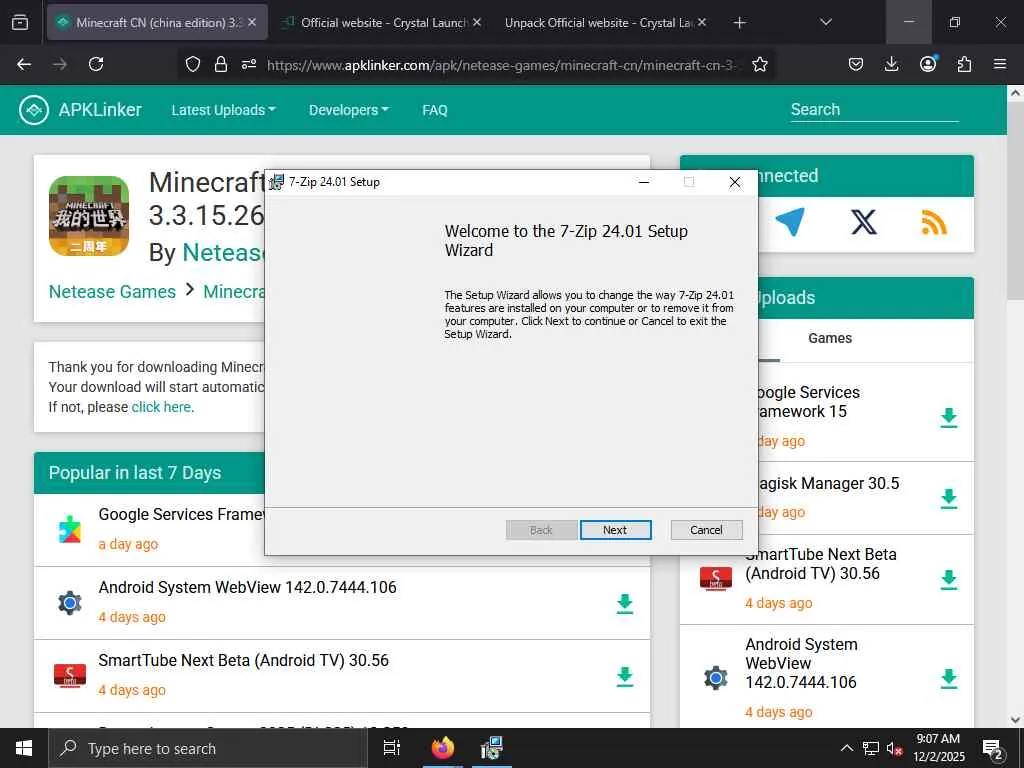Bookmark this page with the star

tap(760, 64)
